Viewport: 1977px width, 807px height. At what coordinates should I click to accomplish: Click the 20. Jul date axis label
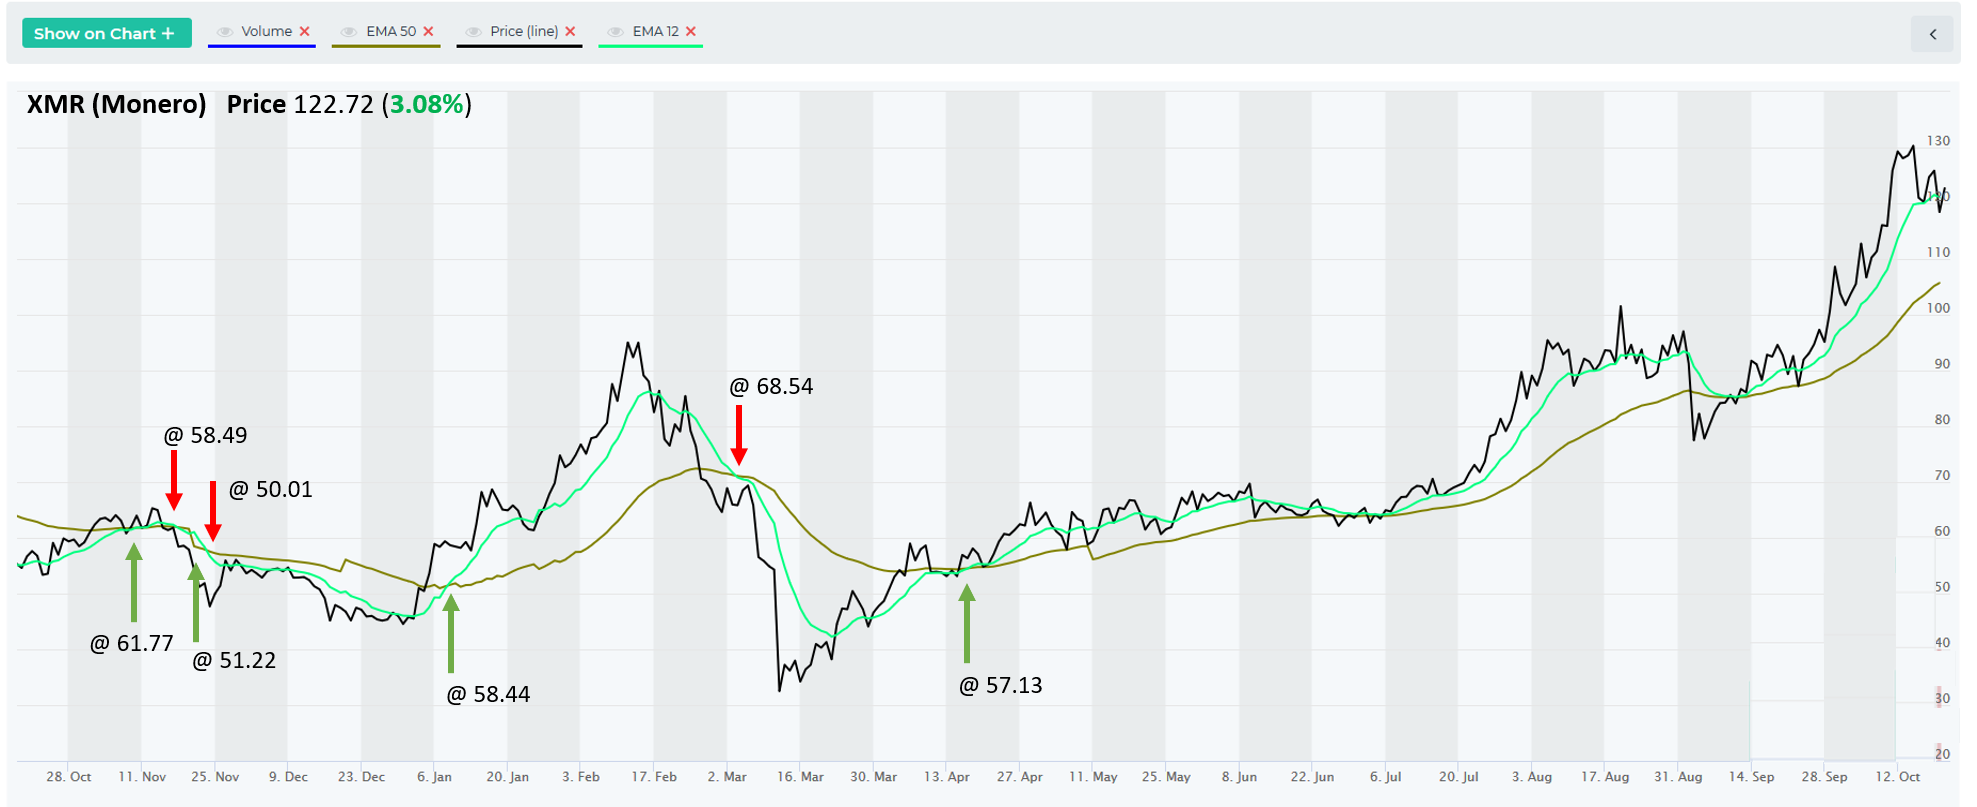(1458, 777)
